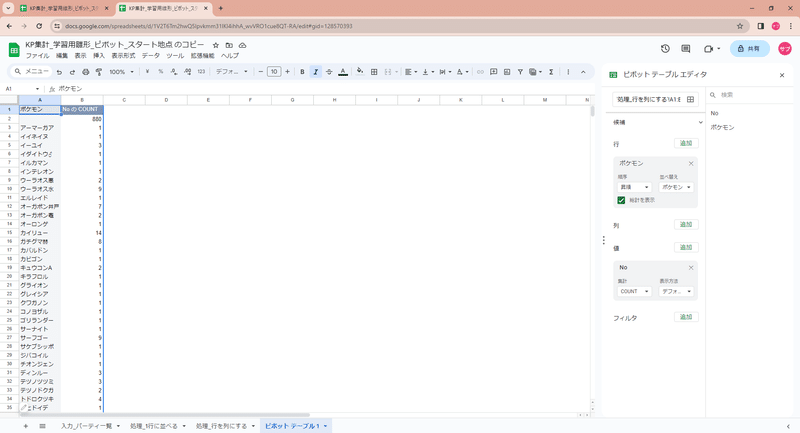Open the 編集 menu

coord(62,56)
